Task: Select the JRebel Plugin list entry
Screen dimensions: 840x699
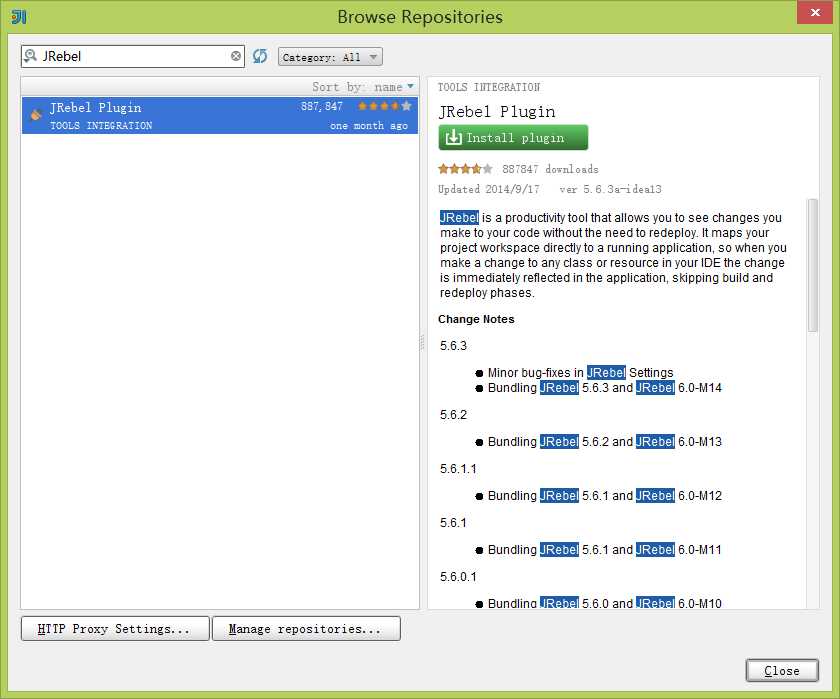Action: (x=220, y=115)
